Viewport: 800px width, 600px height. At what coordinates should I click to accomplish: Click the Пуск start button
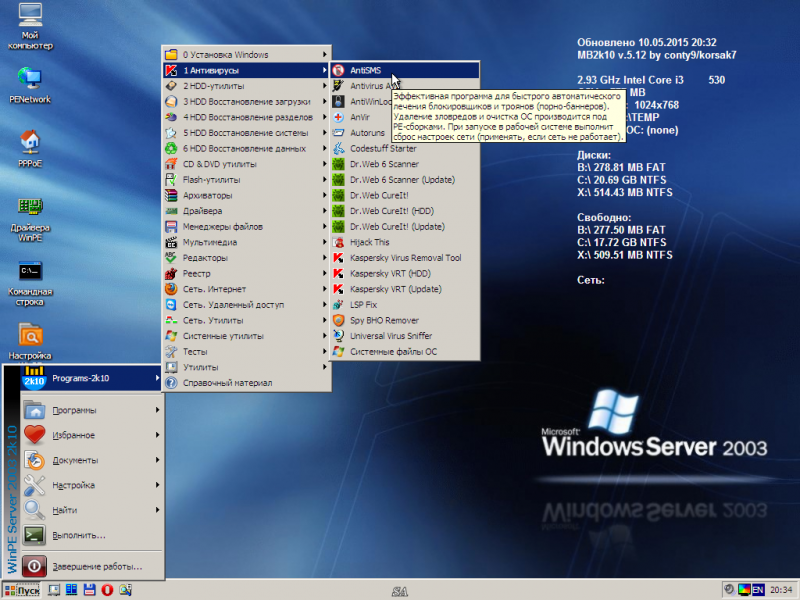coord(21,590)
